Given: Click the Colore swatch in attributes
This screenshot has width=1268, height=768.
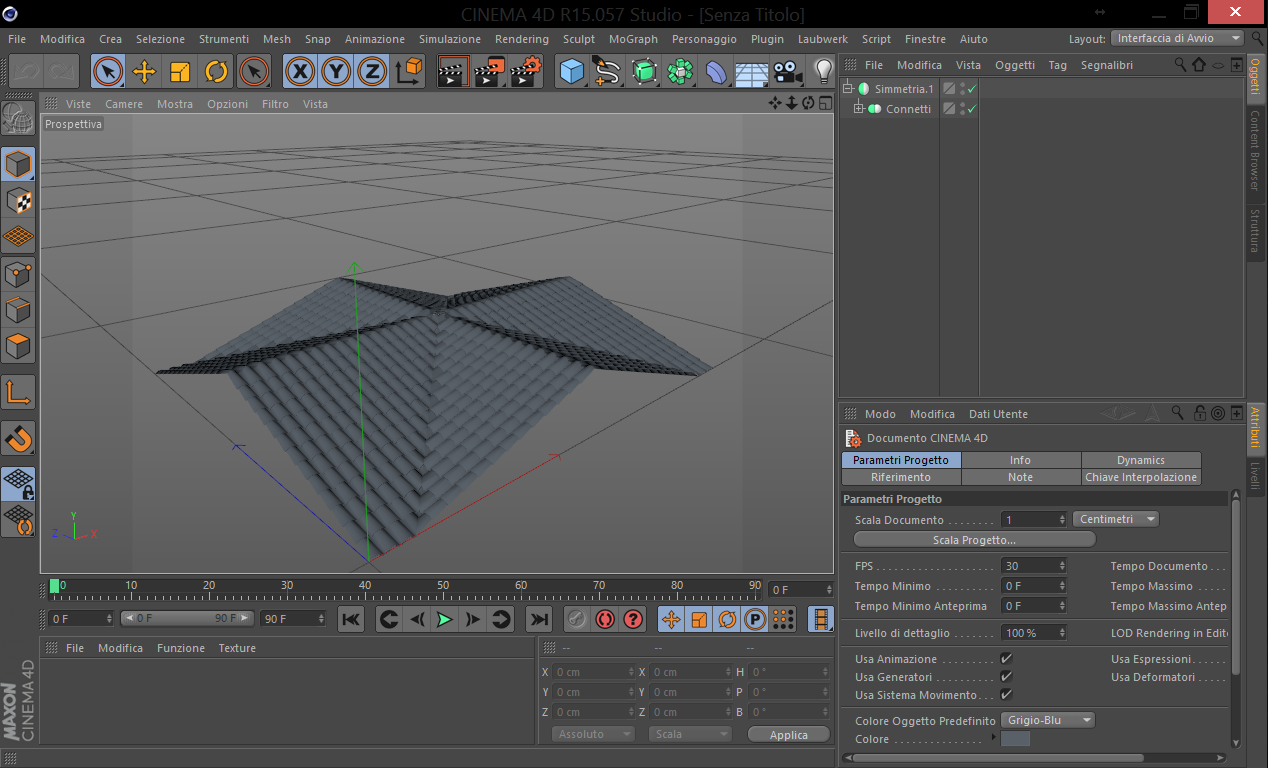Looking at the screenshot, I should (1015, 739).
